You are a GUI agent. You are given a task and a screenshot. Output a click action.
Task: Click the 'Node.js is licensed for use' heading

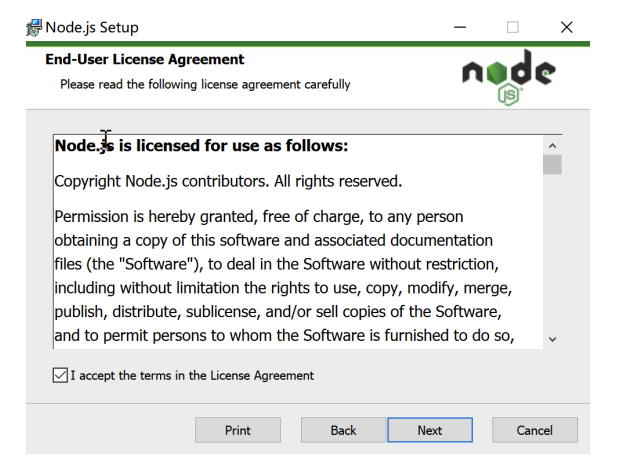click(x=201, y=146)
